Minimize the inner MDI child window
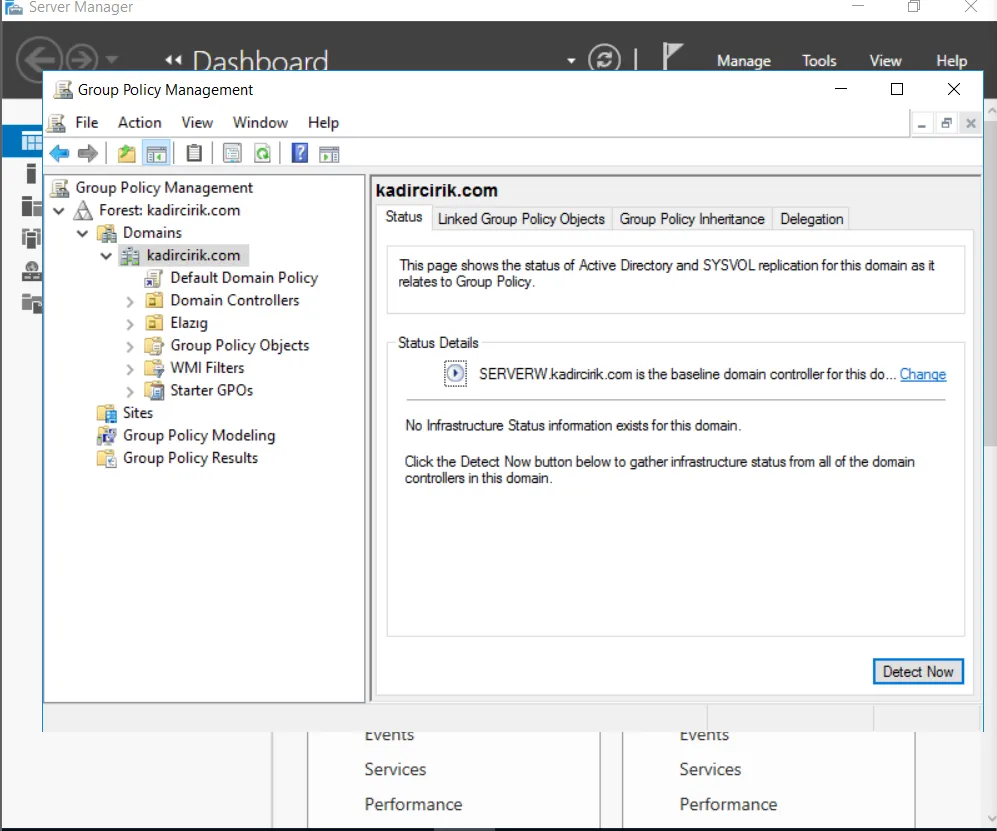The width and height of the screenshot is (997, 831). [921, 123]
